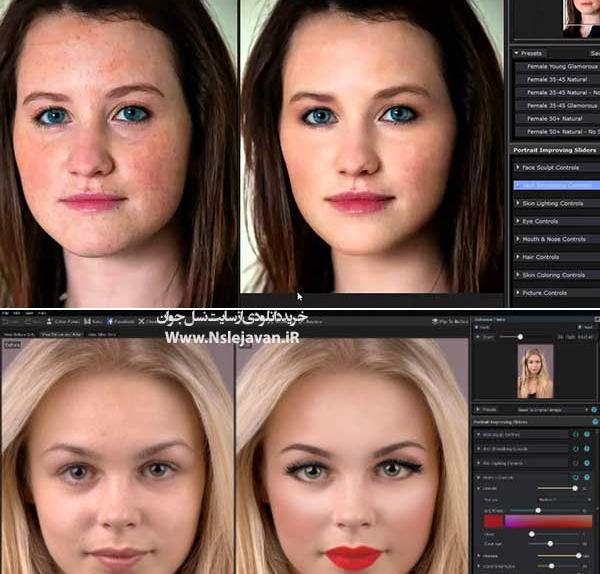600x574 pixels.
Task: Switch to View Before and After tab
Action: click(61, 334)
